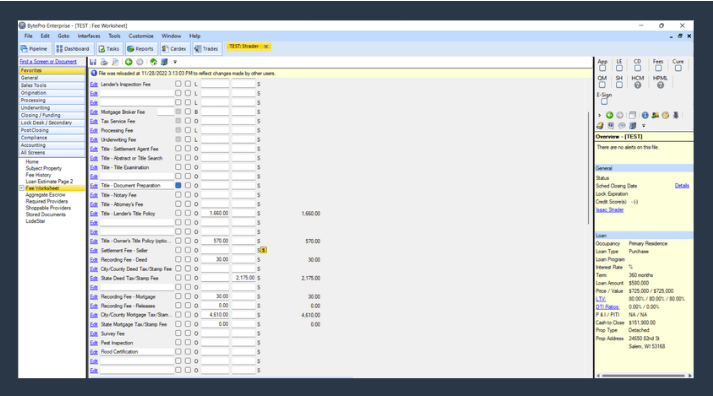Open the Details link for Sched Closing Date
713x396 pixels.
click(x=682, y=185)
